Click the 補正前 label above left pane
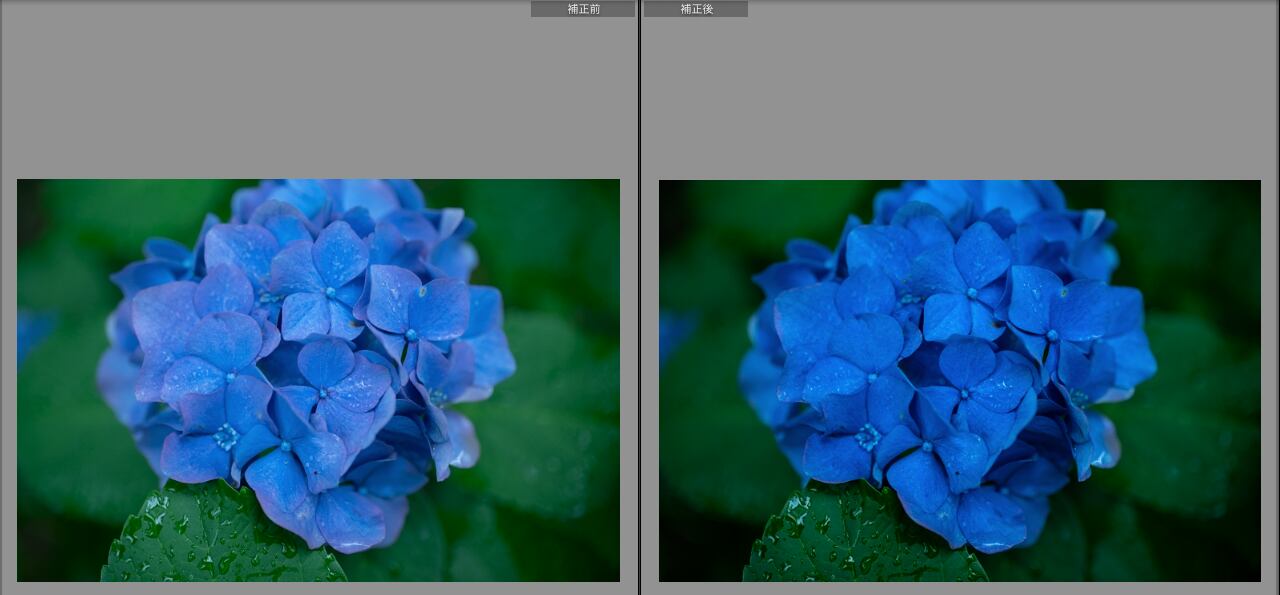The height and width of the screenshot is (595, 1280). tap(582, 9)
